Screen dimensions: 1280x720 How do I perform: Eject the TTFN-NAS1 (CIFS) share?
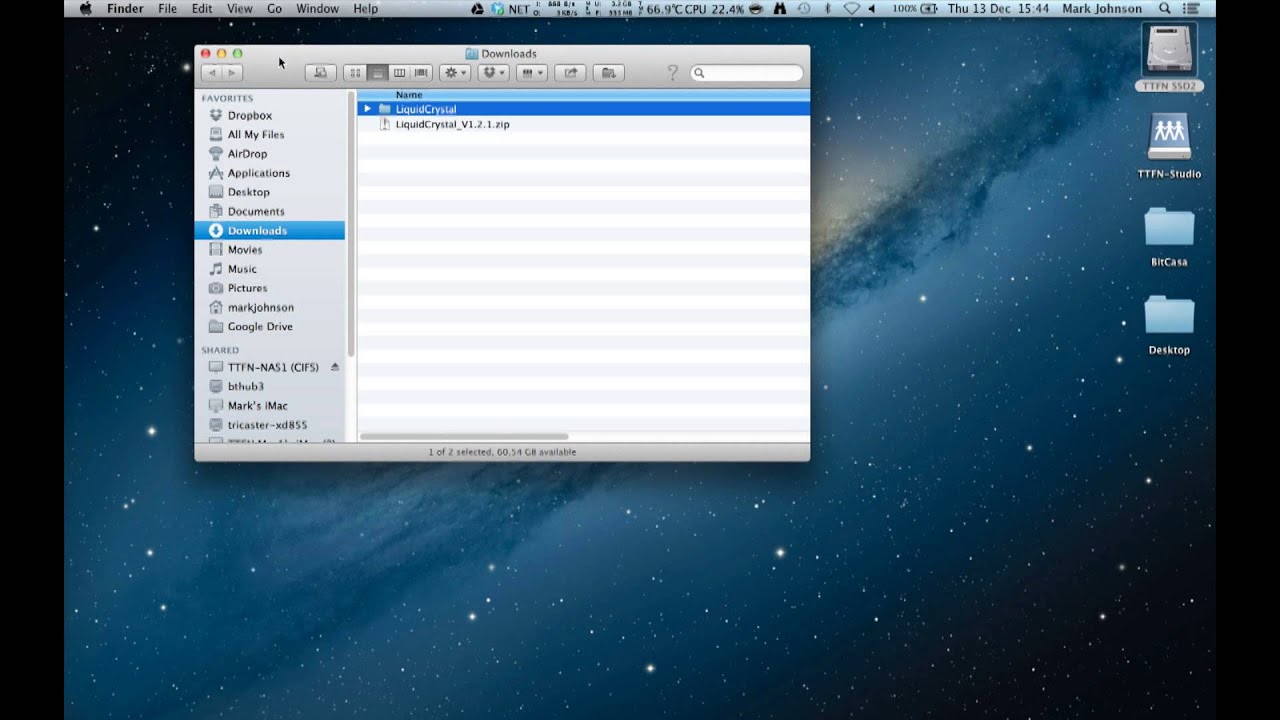(335, 367)
